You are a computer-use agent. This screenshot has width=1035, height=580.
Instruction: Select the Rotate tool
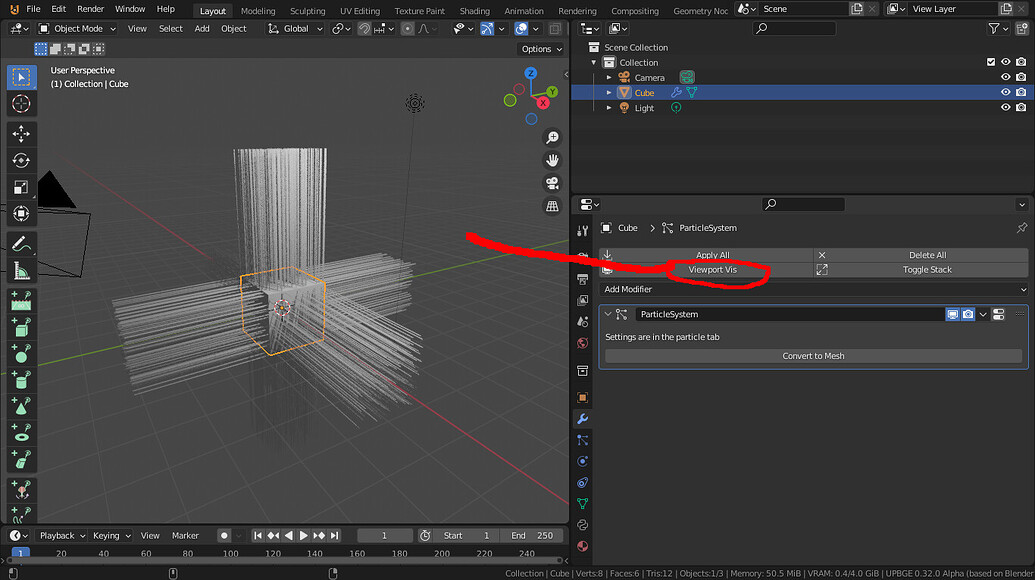[21, 160]
